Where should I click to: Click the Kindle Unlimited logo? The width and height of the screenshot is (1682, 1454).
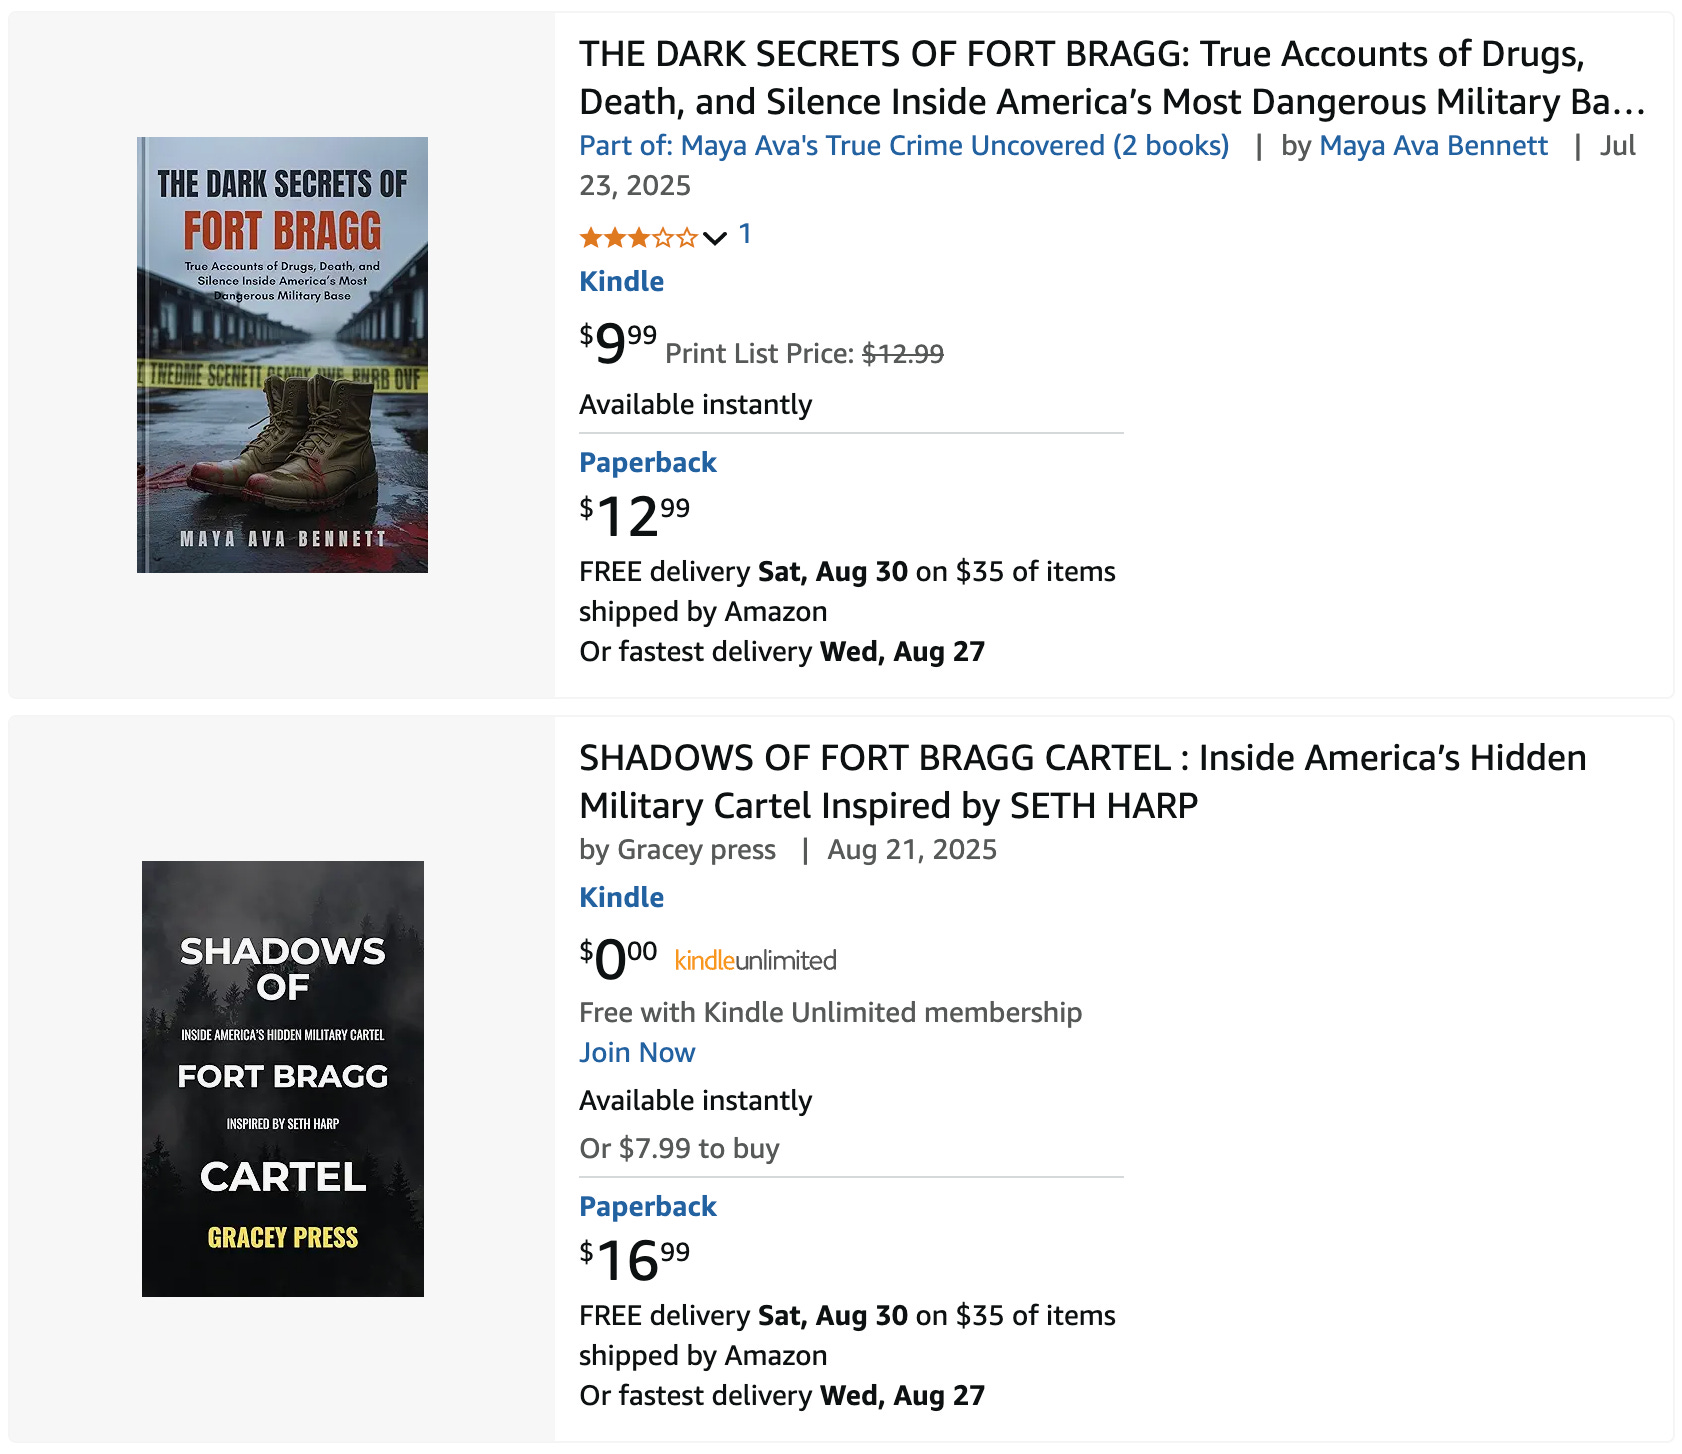pos(755,961)
